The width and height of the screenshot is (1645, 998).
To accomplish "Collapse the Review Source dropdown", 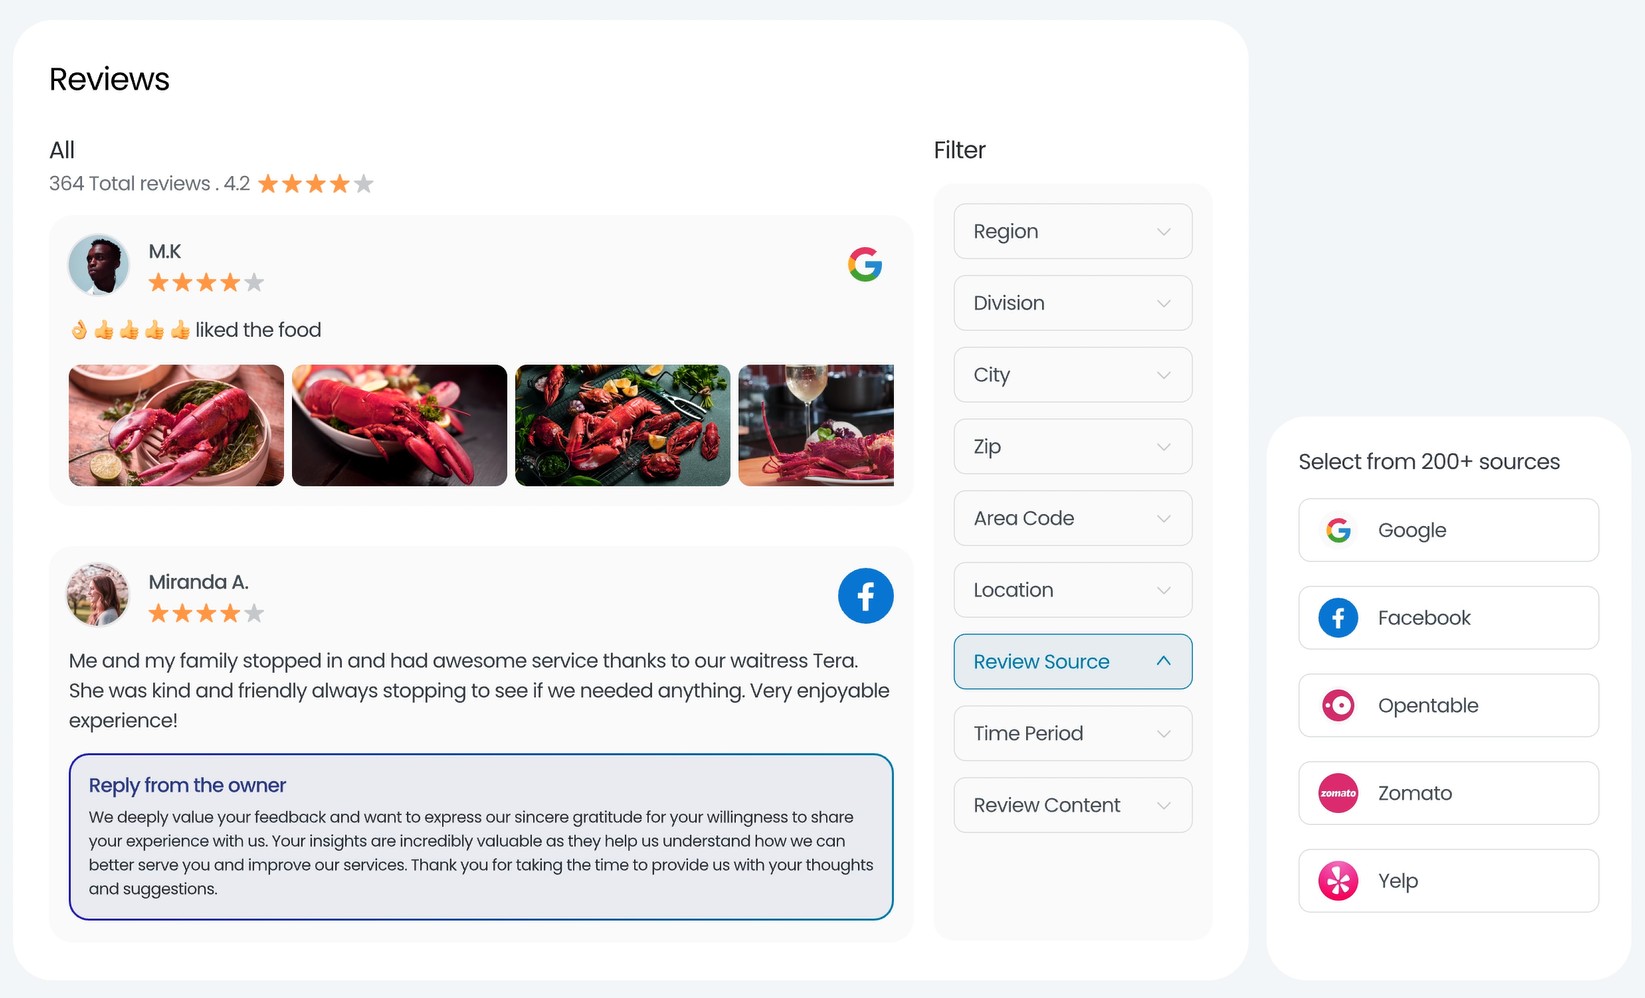I will [1073, 662].
